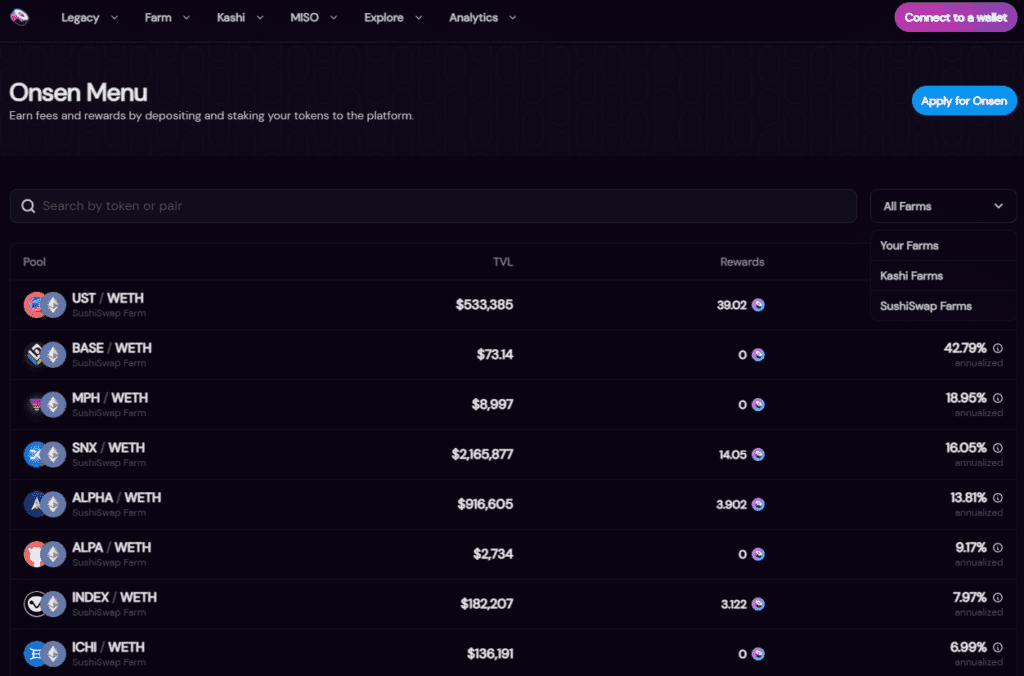Click the info icon next to 18.95%

[x=998, y=398]
